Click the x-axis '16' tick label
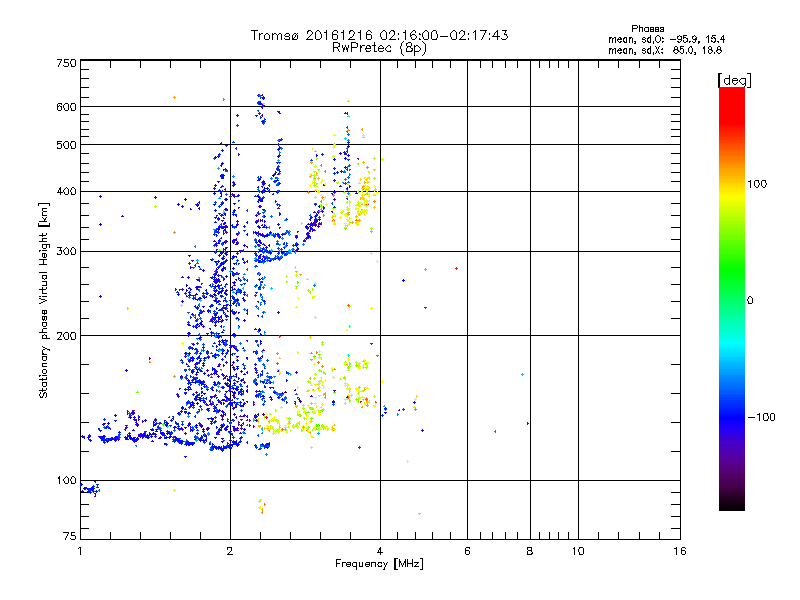This screenshot has width=800, height=600. (x=680, y=551)
